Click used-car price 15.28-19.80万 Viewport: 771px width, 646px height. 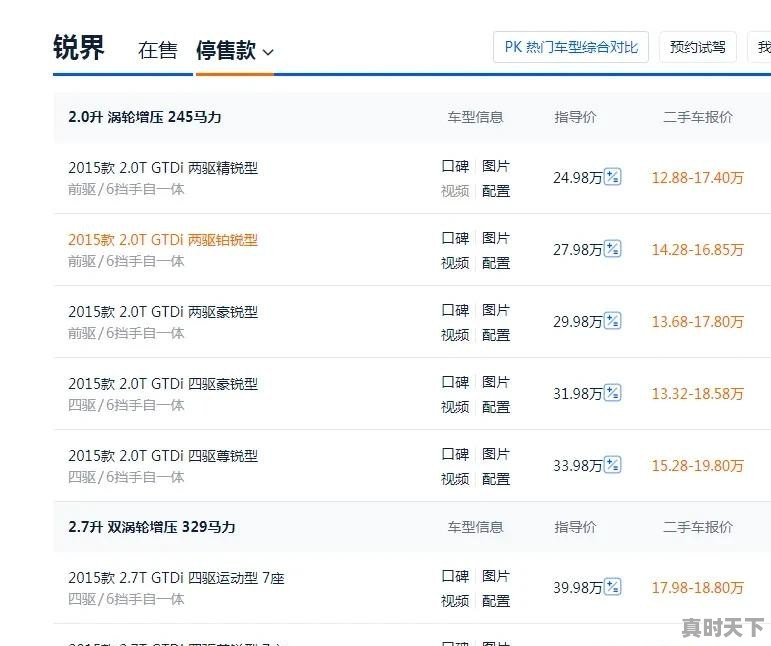click(x=697, y=466)
